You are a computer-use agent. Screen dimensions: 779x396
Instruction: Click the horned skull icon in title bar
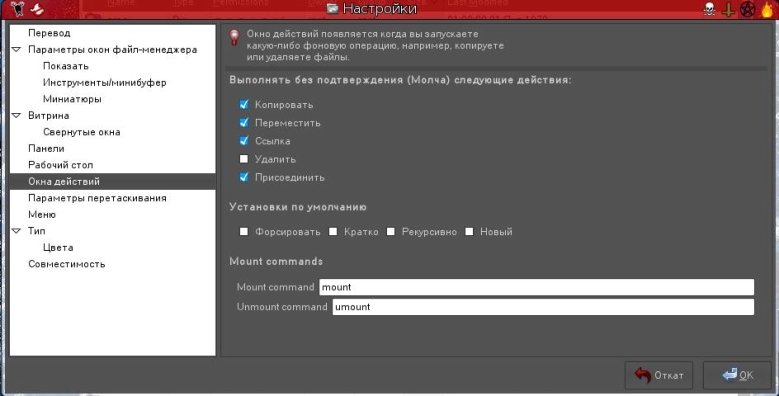(x=17, y=8)
